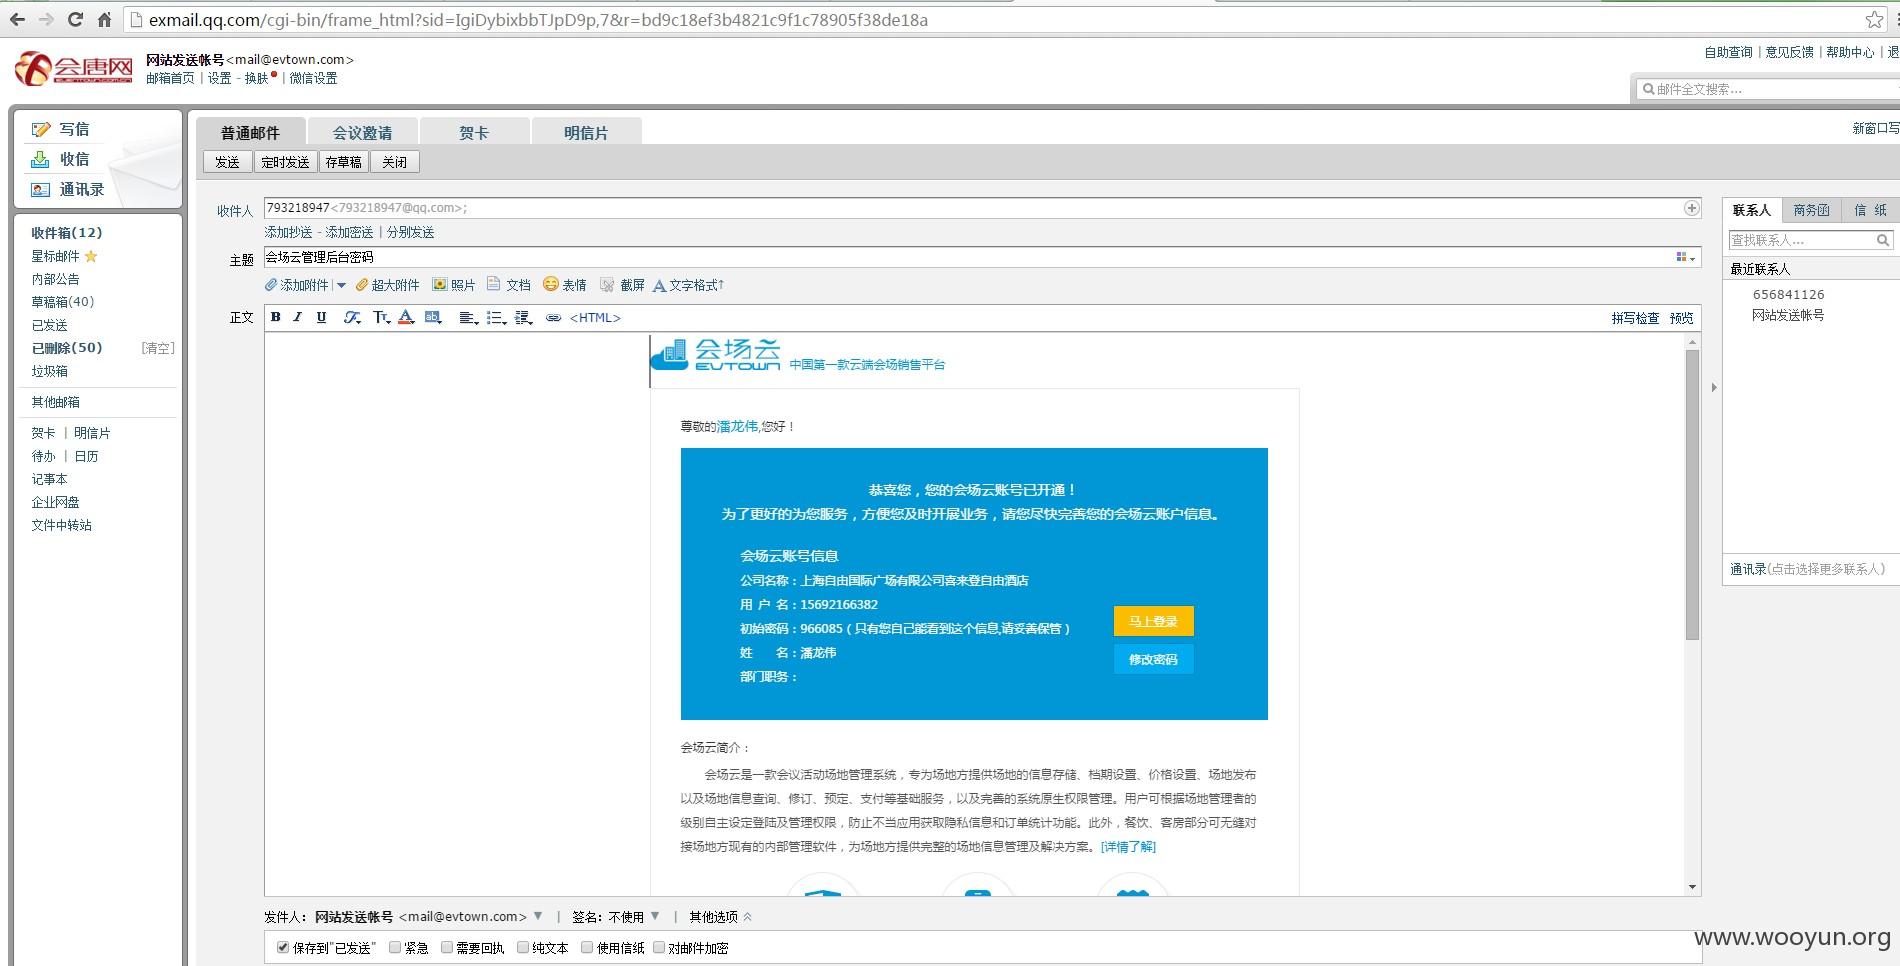Click the 添加附件 paperclip icon
Viewport: 1900px width, 966px height.
(x=271, y=285)
